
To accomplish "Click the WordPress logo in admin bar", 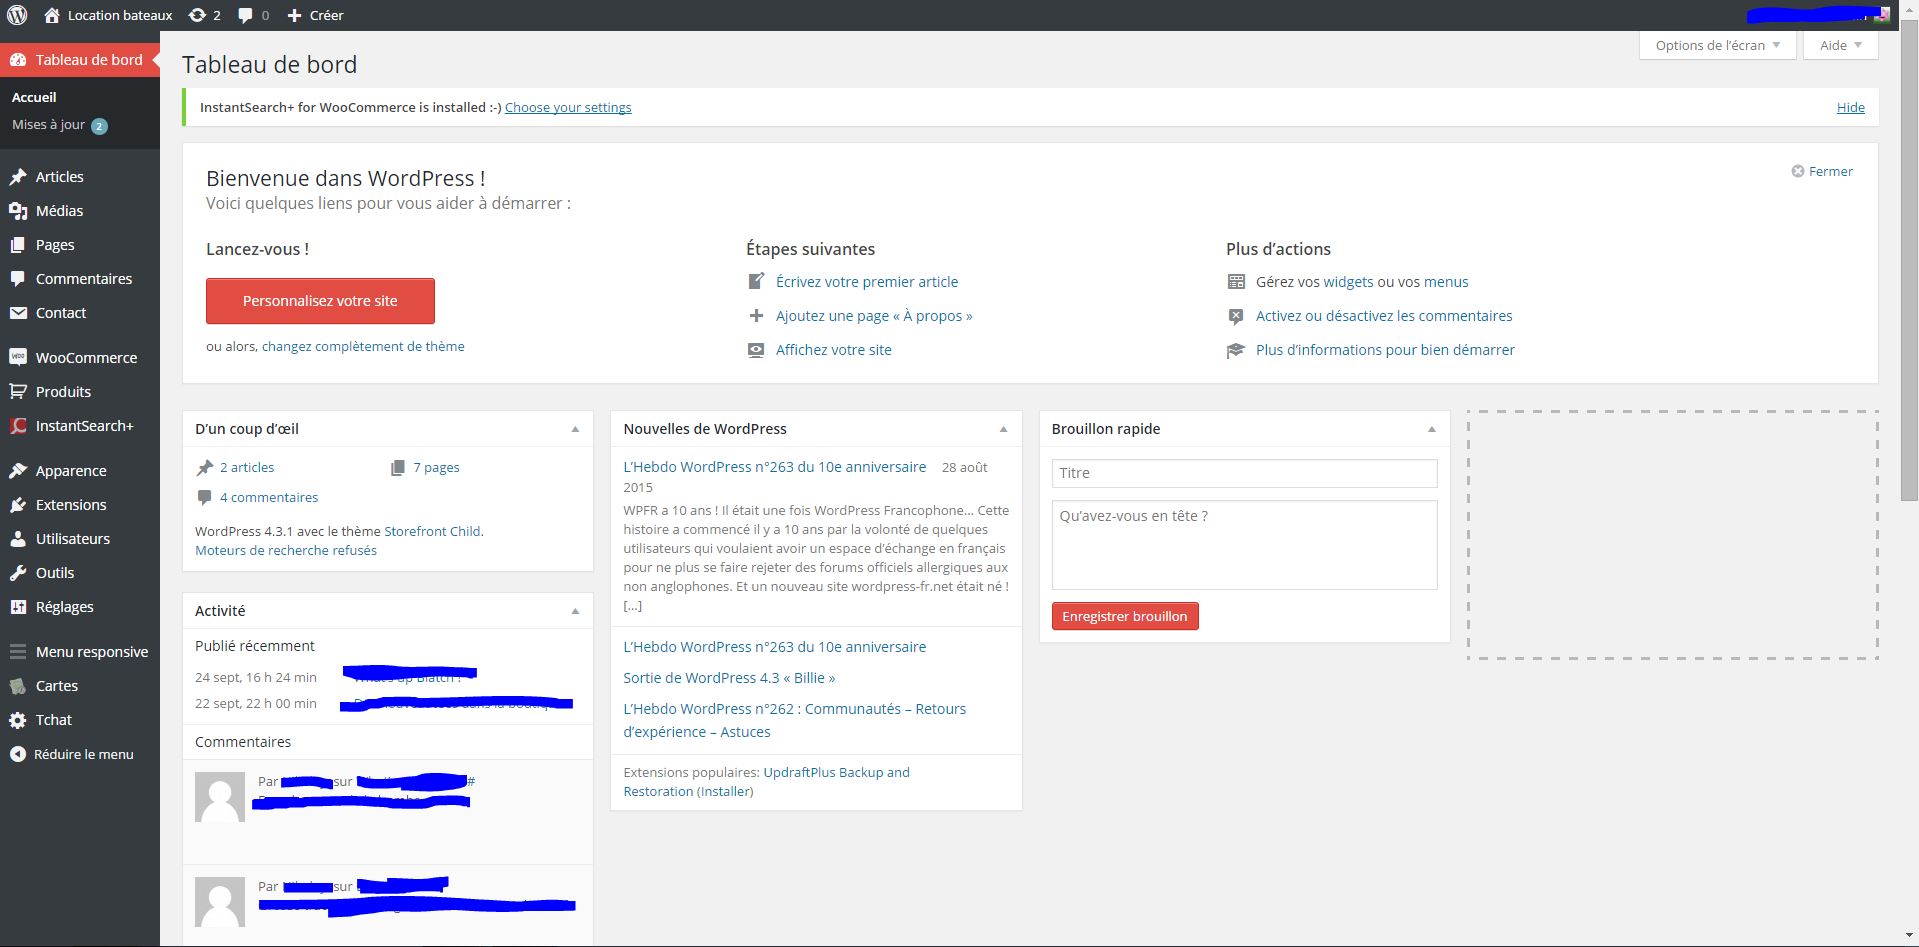I will click(17, 15).
